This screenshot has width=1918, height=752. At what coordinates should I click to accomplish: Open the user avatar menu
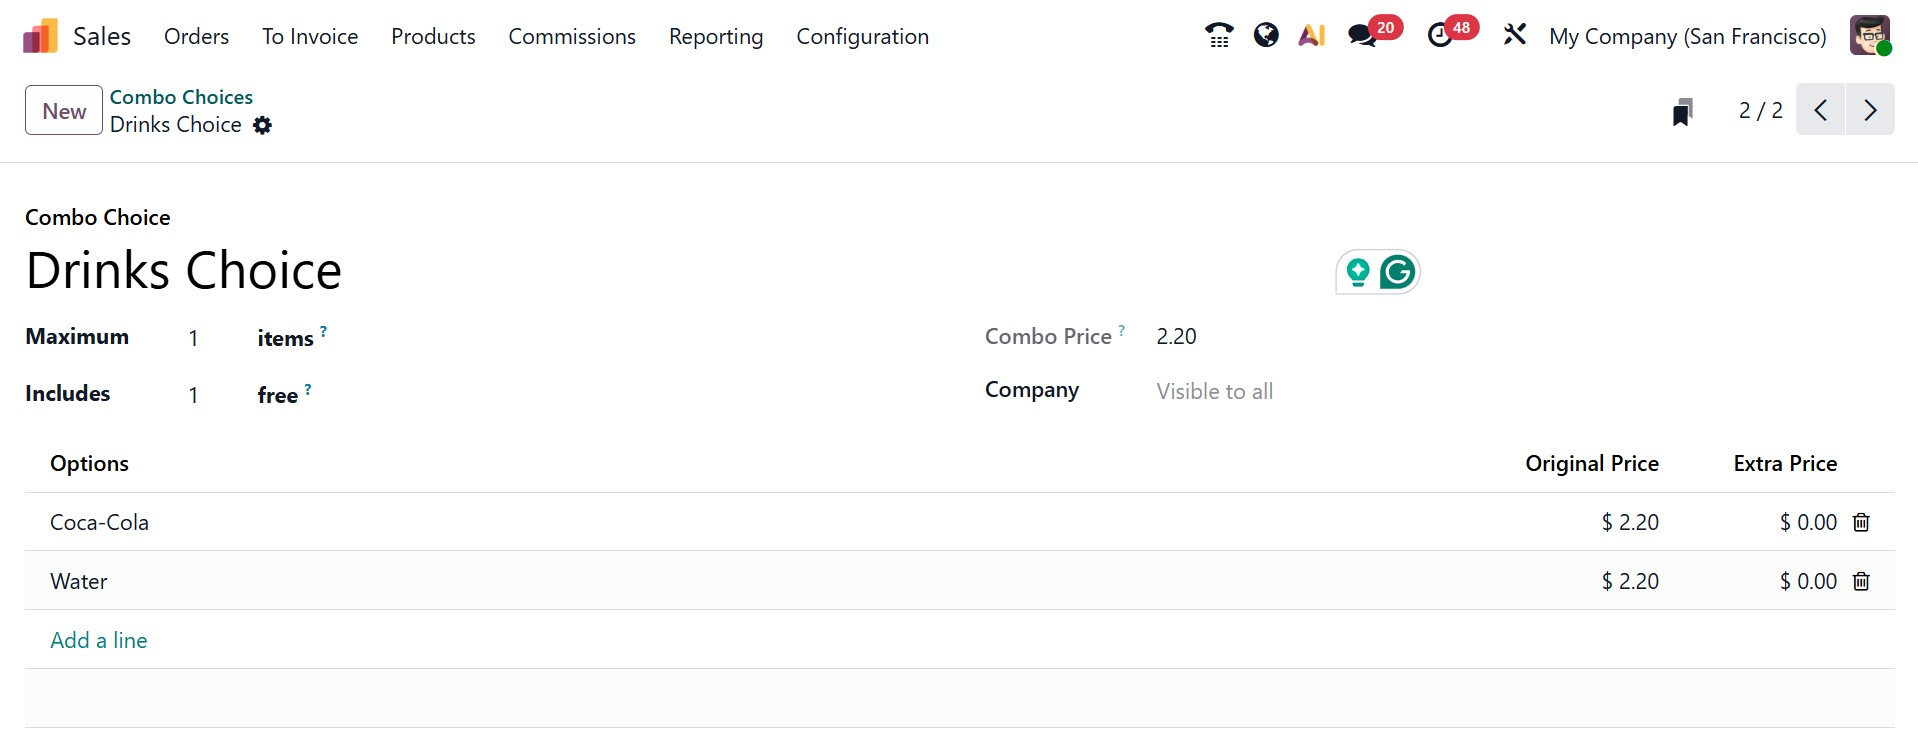point(1870,35)
